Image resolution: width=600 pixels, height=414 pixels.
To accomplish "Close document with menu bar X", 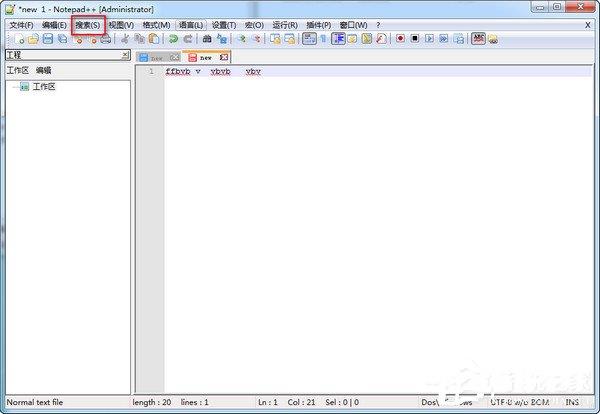I will pyautogui.click(x=588, y=25).
